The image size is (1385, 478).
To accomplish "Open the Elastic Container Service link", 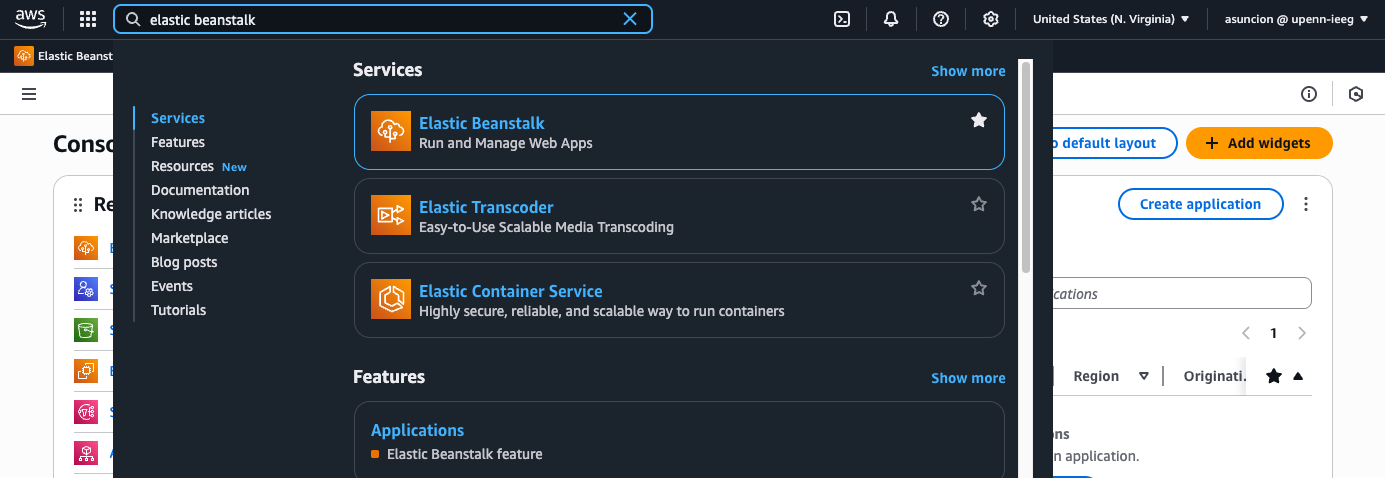I will point(511,291).
